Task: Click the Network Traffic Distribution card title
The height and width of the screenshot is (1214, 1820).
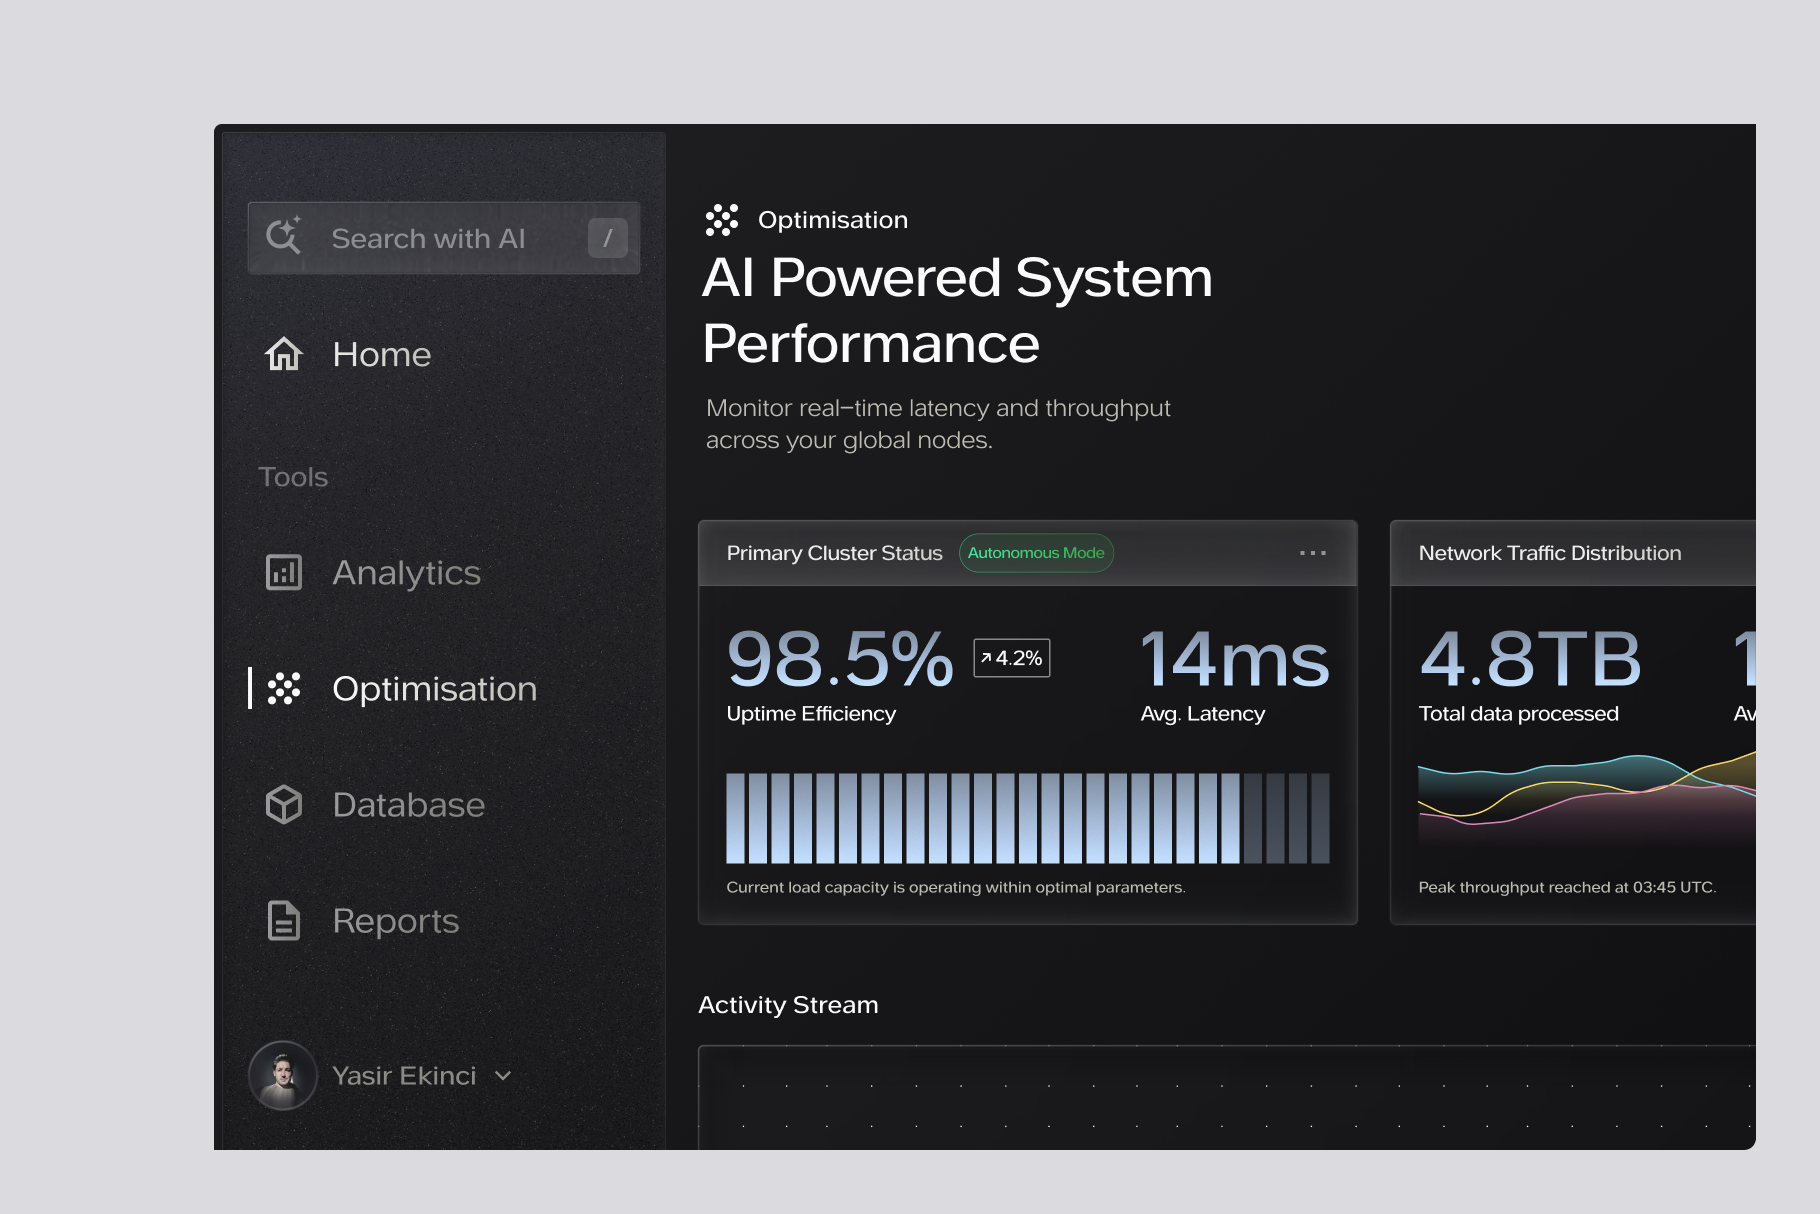Action: (x=1550, y=552)
